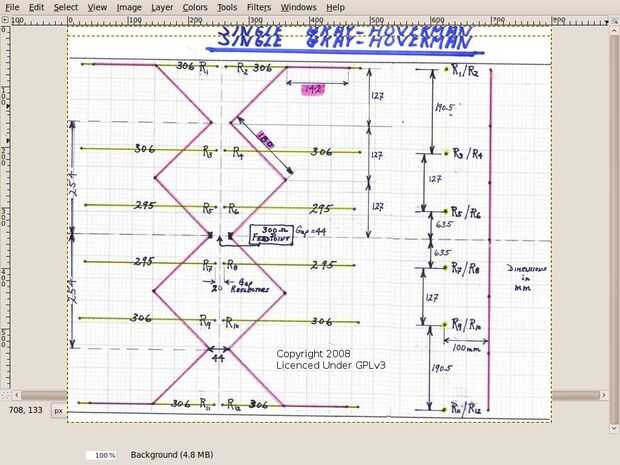
Task: Open the Select menu
Action: 66,8
